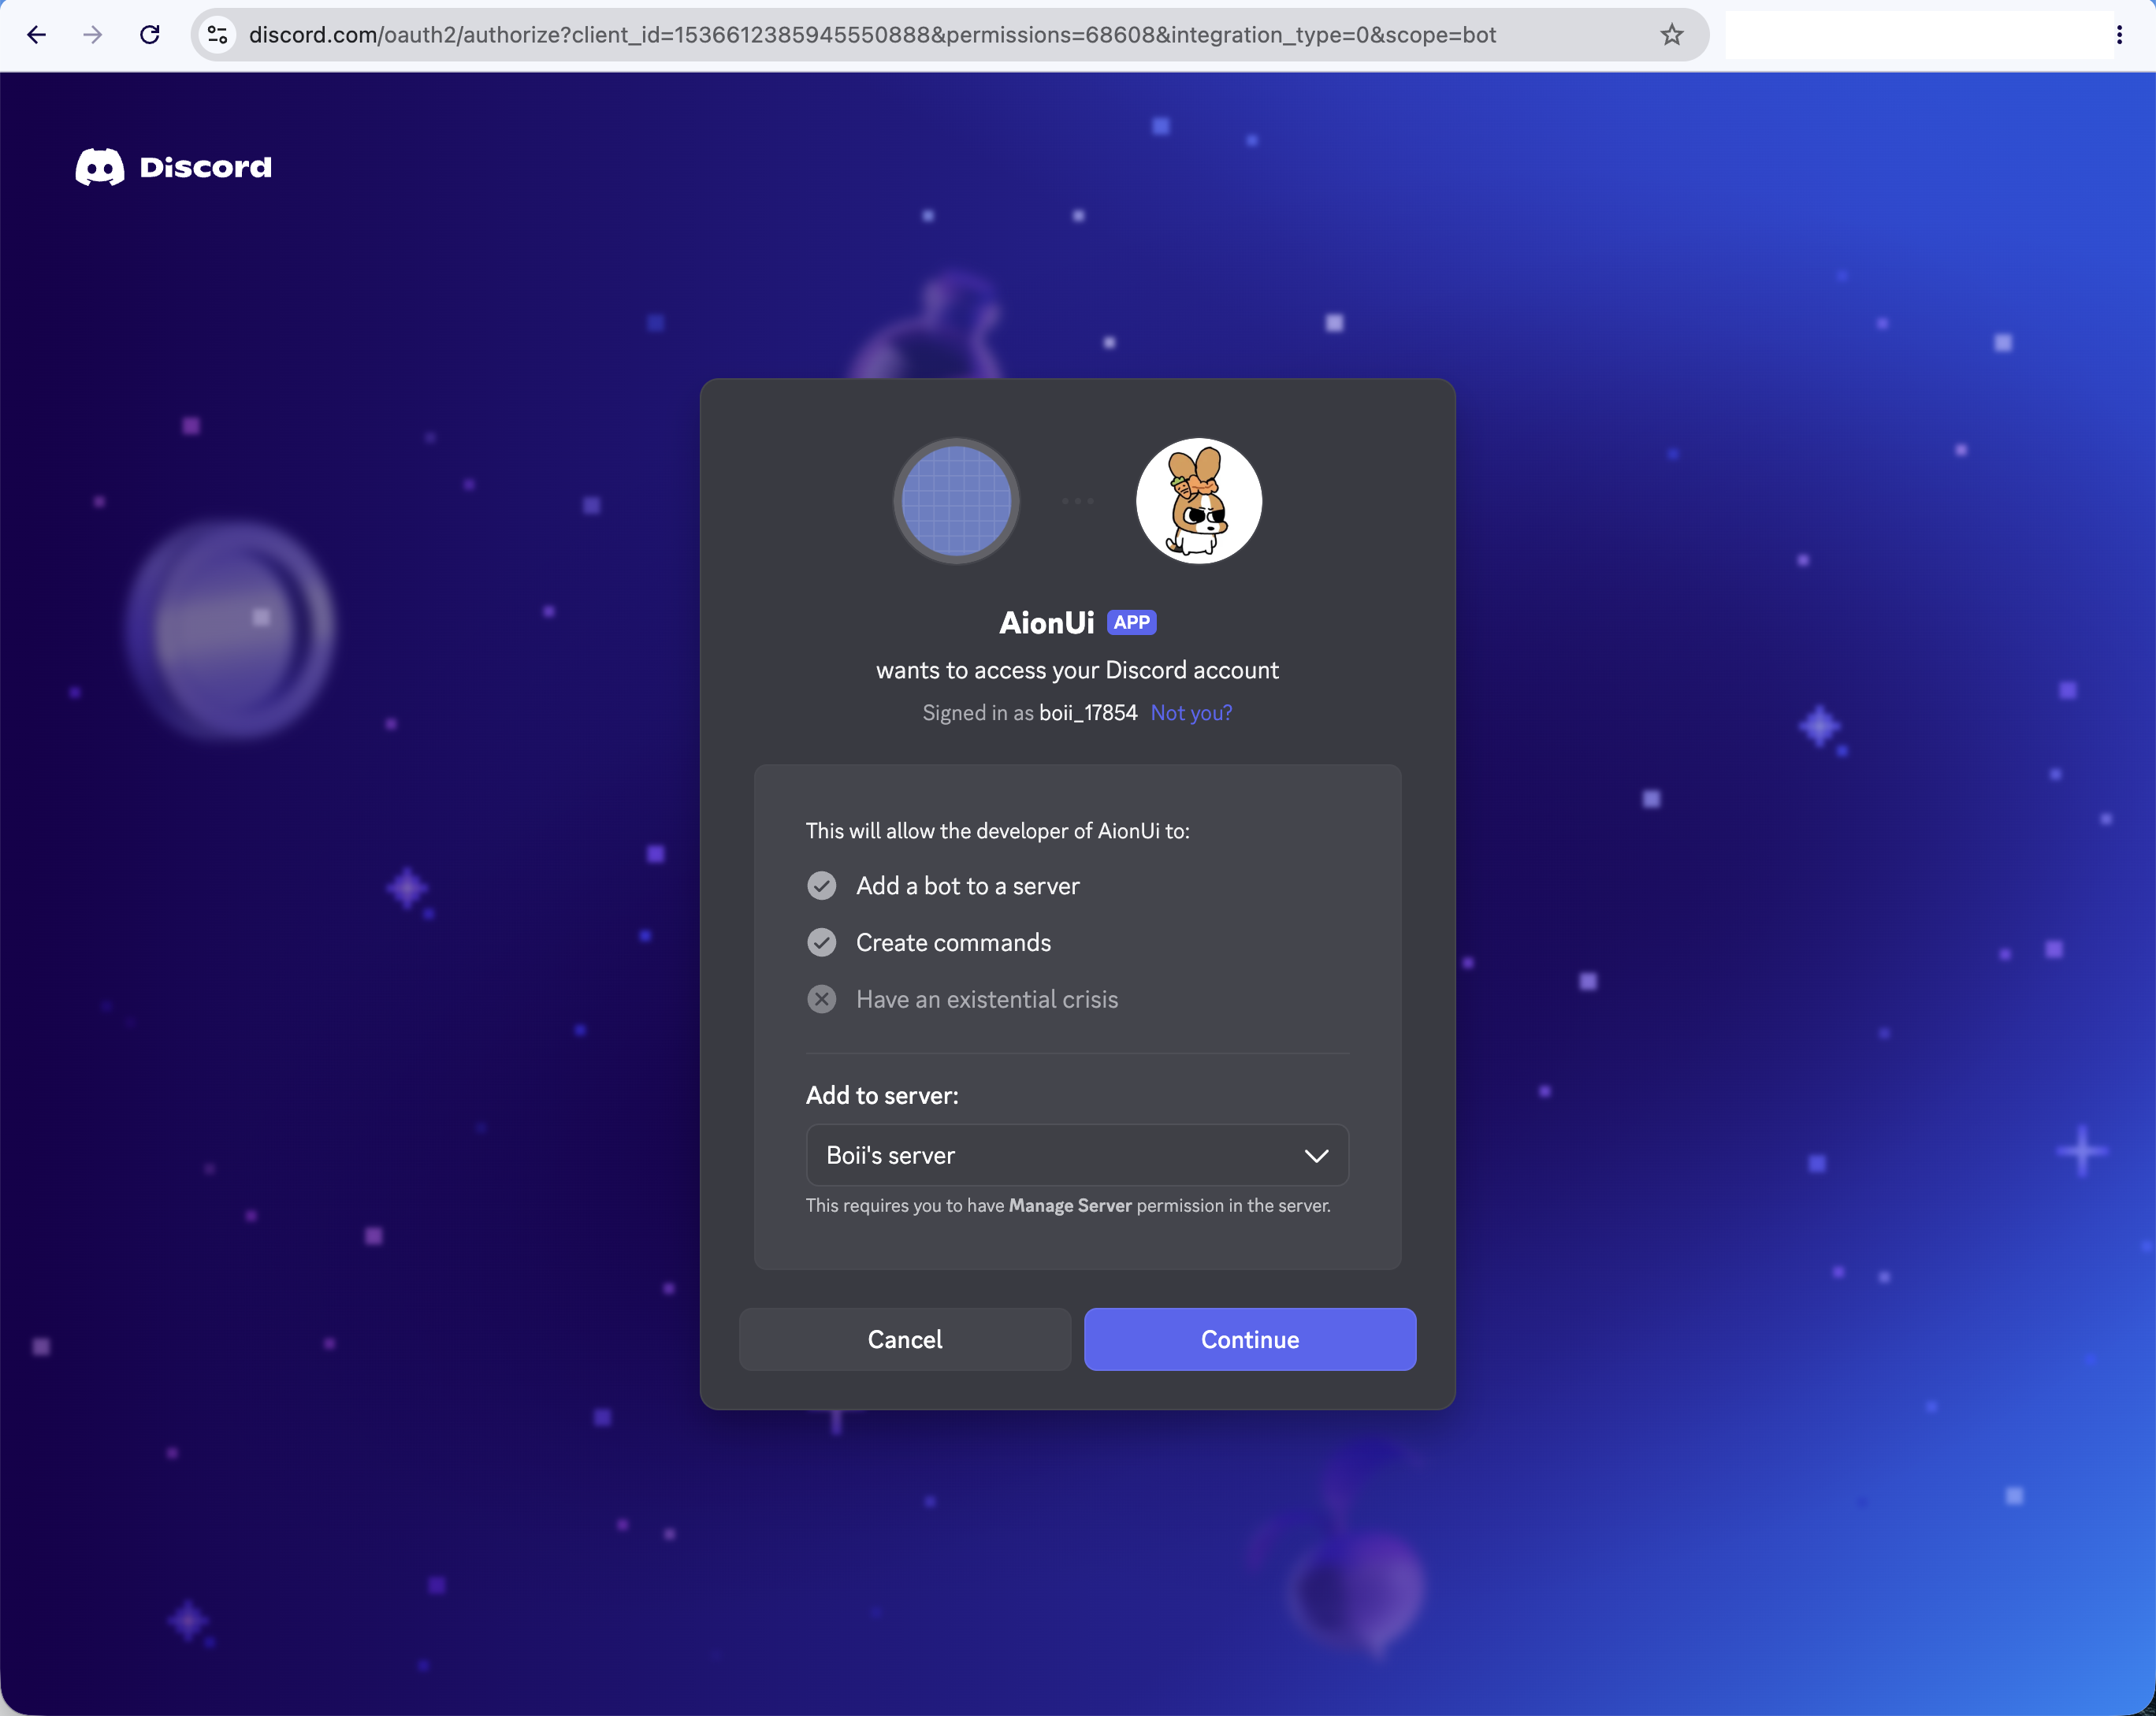
Task: Click the Continue button
Action: point(1250,1339)
